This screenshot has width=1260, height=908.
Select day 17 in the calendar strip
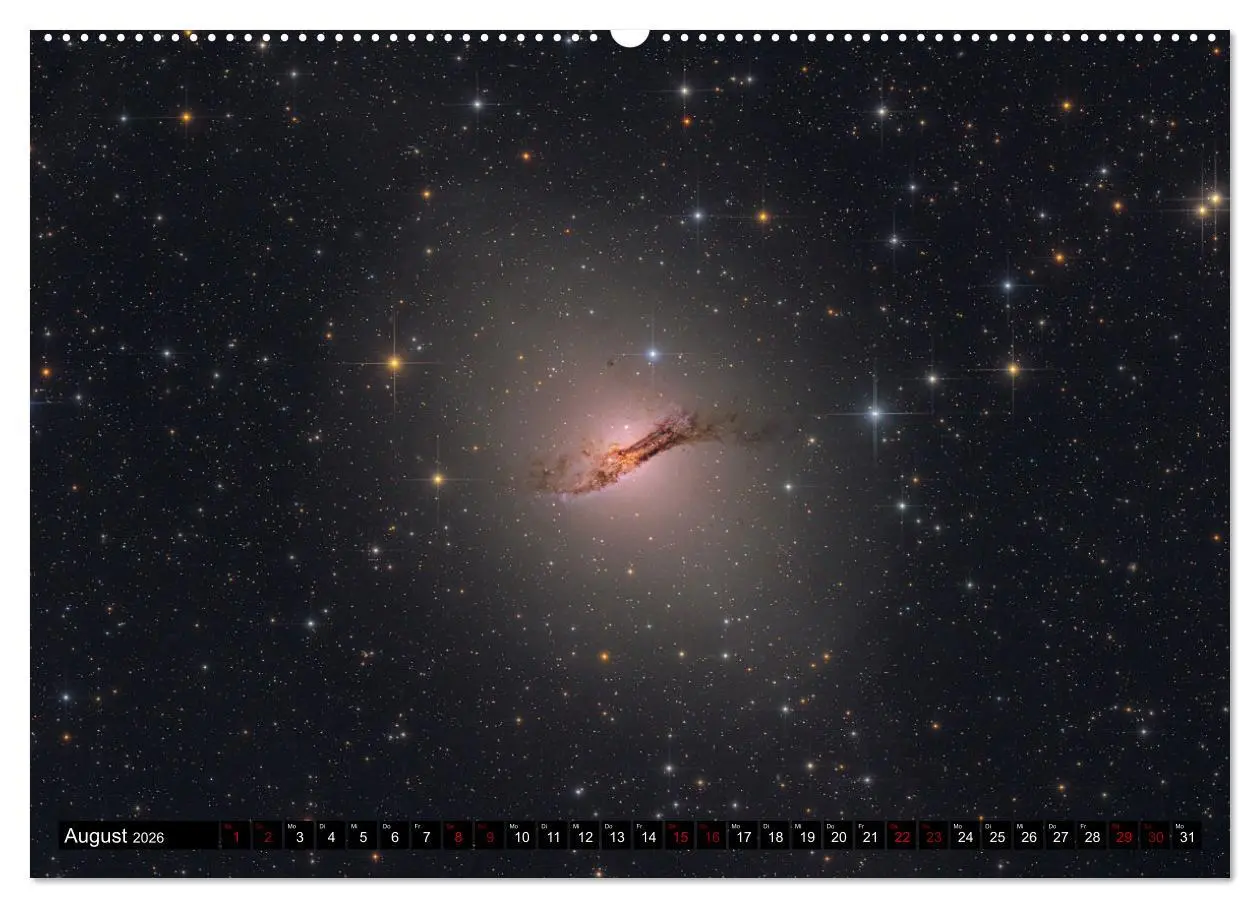tap(743, 836)
